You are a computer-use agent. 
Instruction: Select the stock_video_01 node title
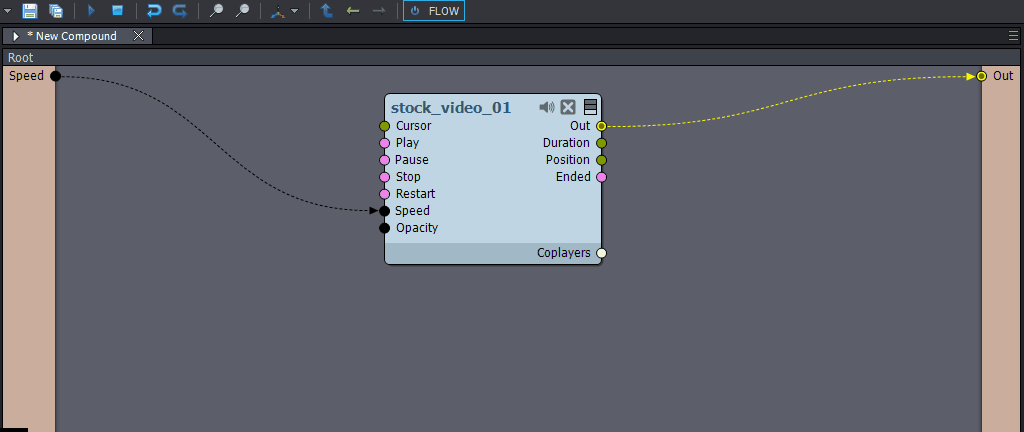click(x=451, y=108)
